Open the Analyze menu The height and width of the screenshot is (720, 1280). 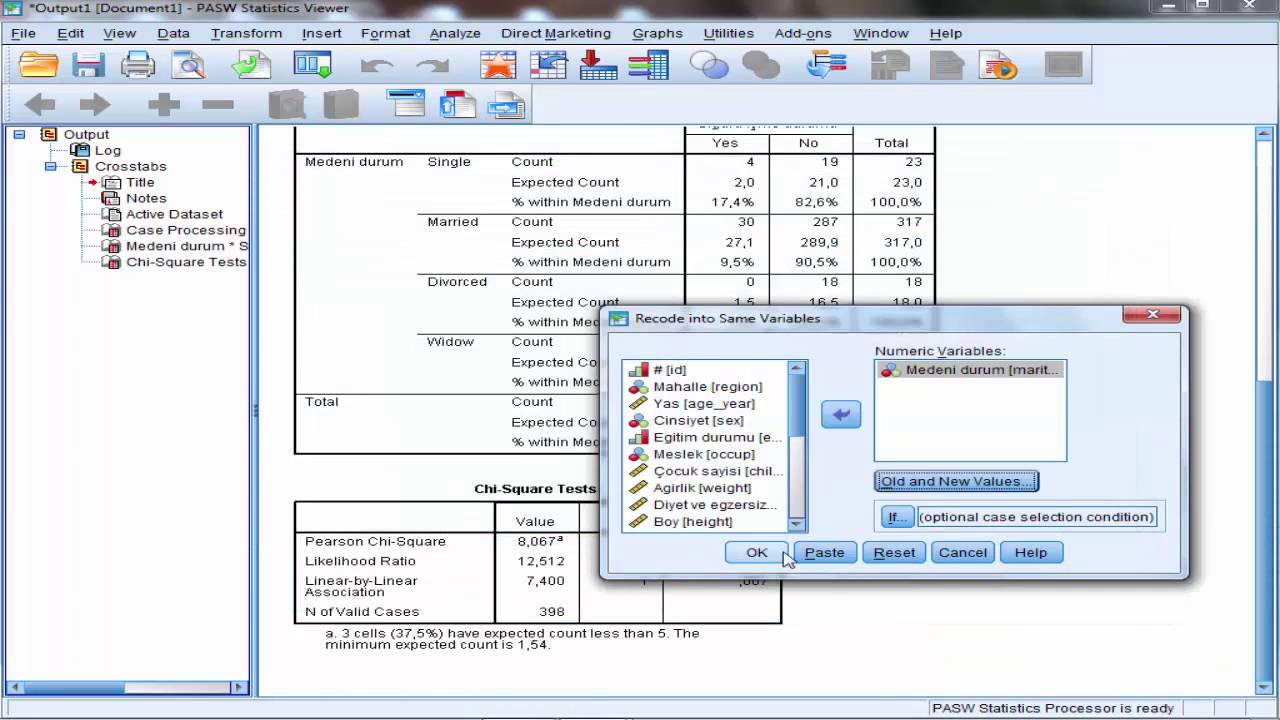pos(455,33)
